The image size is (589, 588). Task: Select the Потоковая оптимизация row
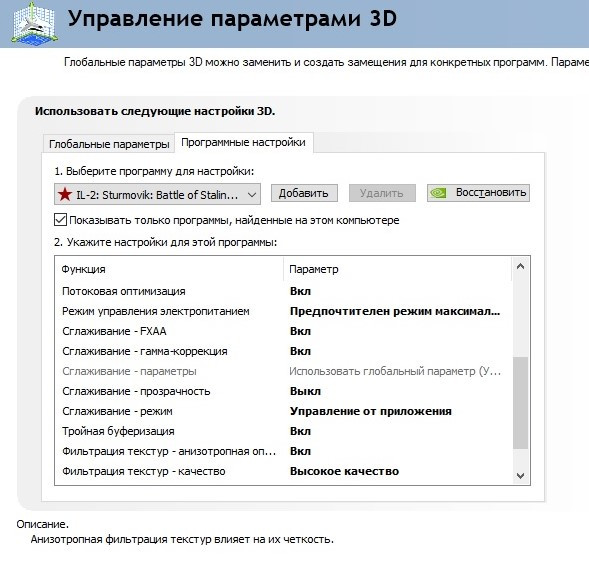[283, 291]
